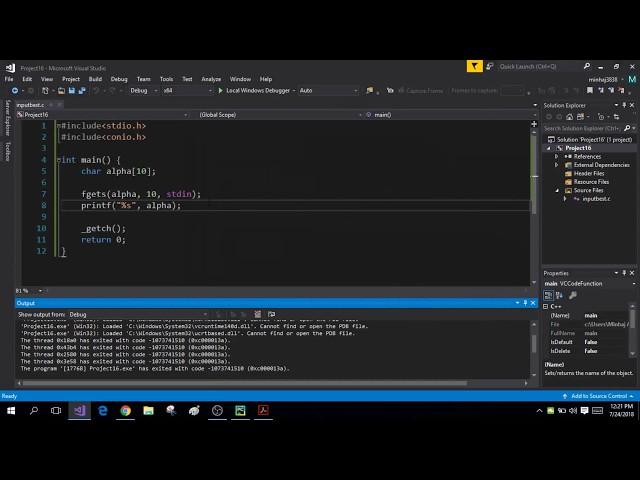The image size is (640, 480).
Task: Open the Auto debugger type dropdown
Action: click(x=329, y=91)
